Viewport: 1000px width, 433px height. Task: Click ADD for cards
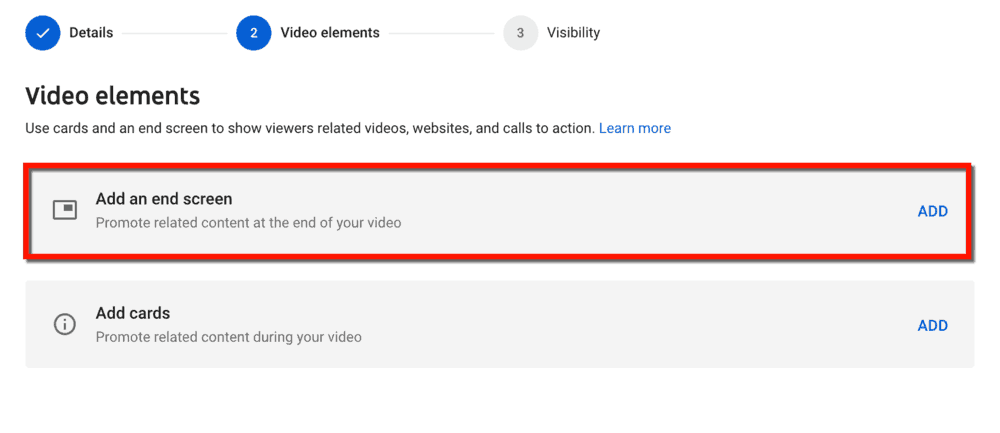932,326
